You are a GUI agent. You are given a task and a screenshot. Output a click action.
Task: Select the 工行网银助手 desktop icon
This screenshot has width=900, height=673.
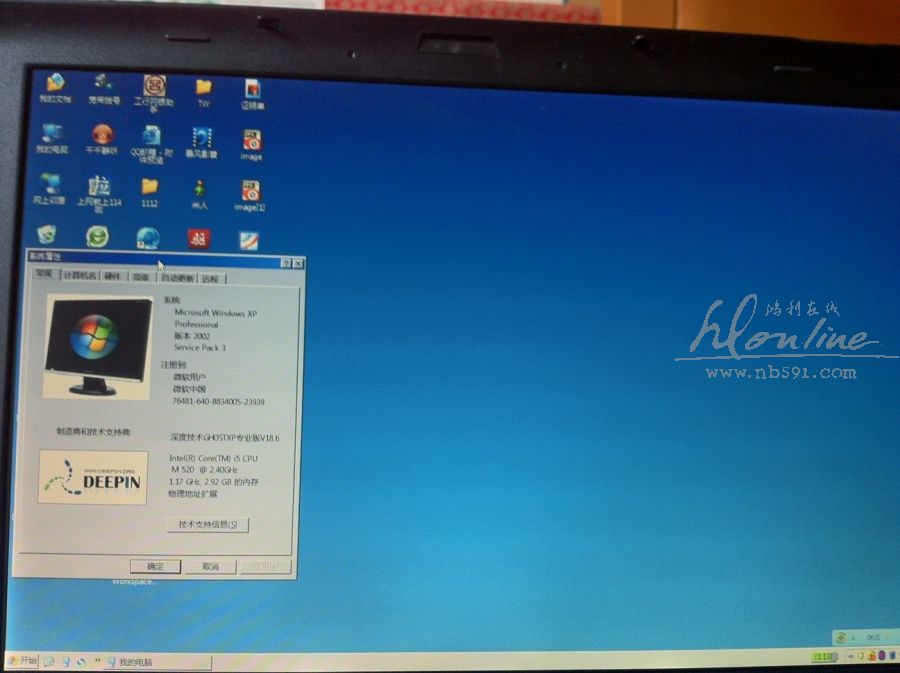pyautogui.click(x=154, y=93)
